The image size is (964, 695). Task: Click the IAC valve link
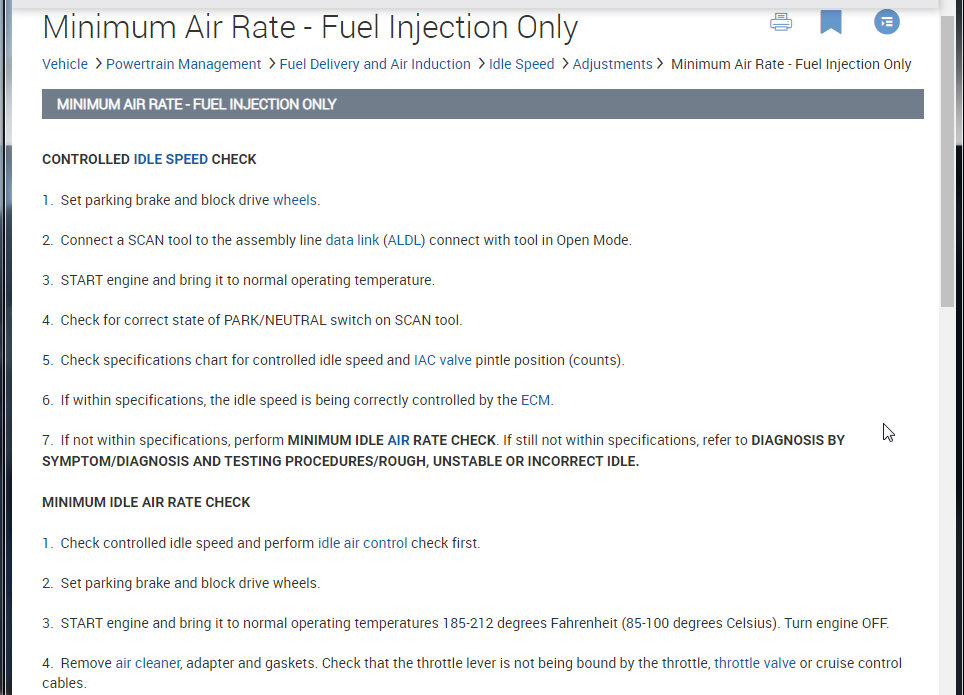point(442,360)
